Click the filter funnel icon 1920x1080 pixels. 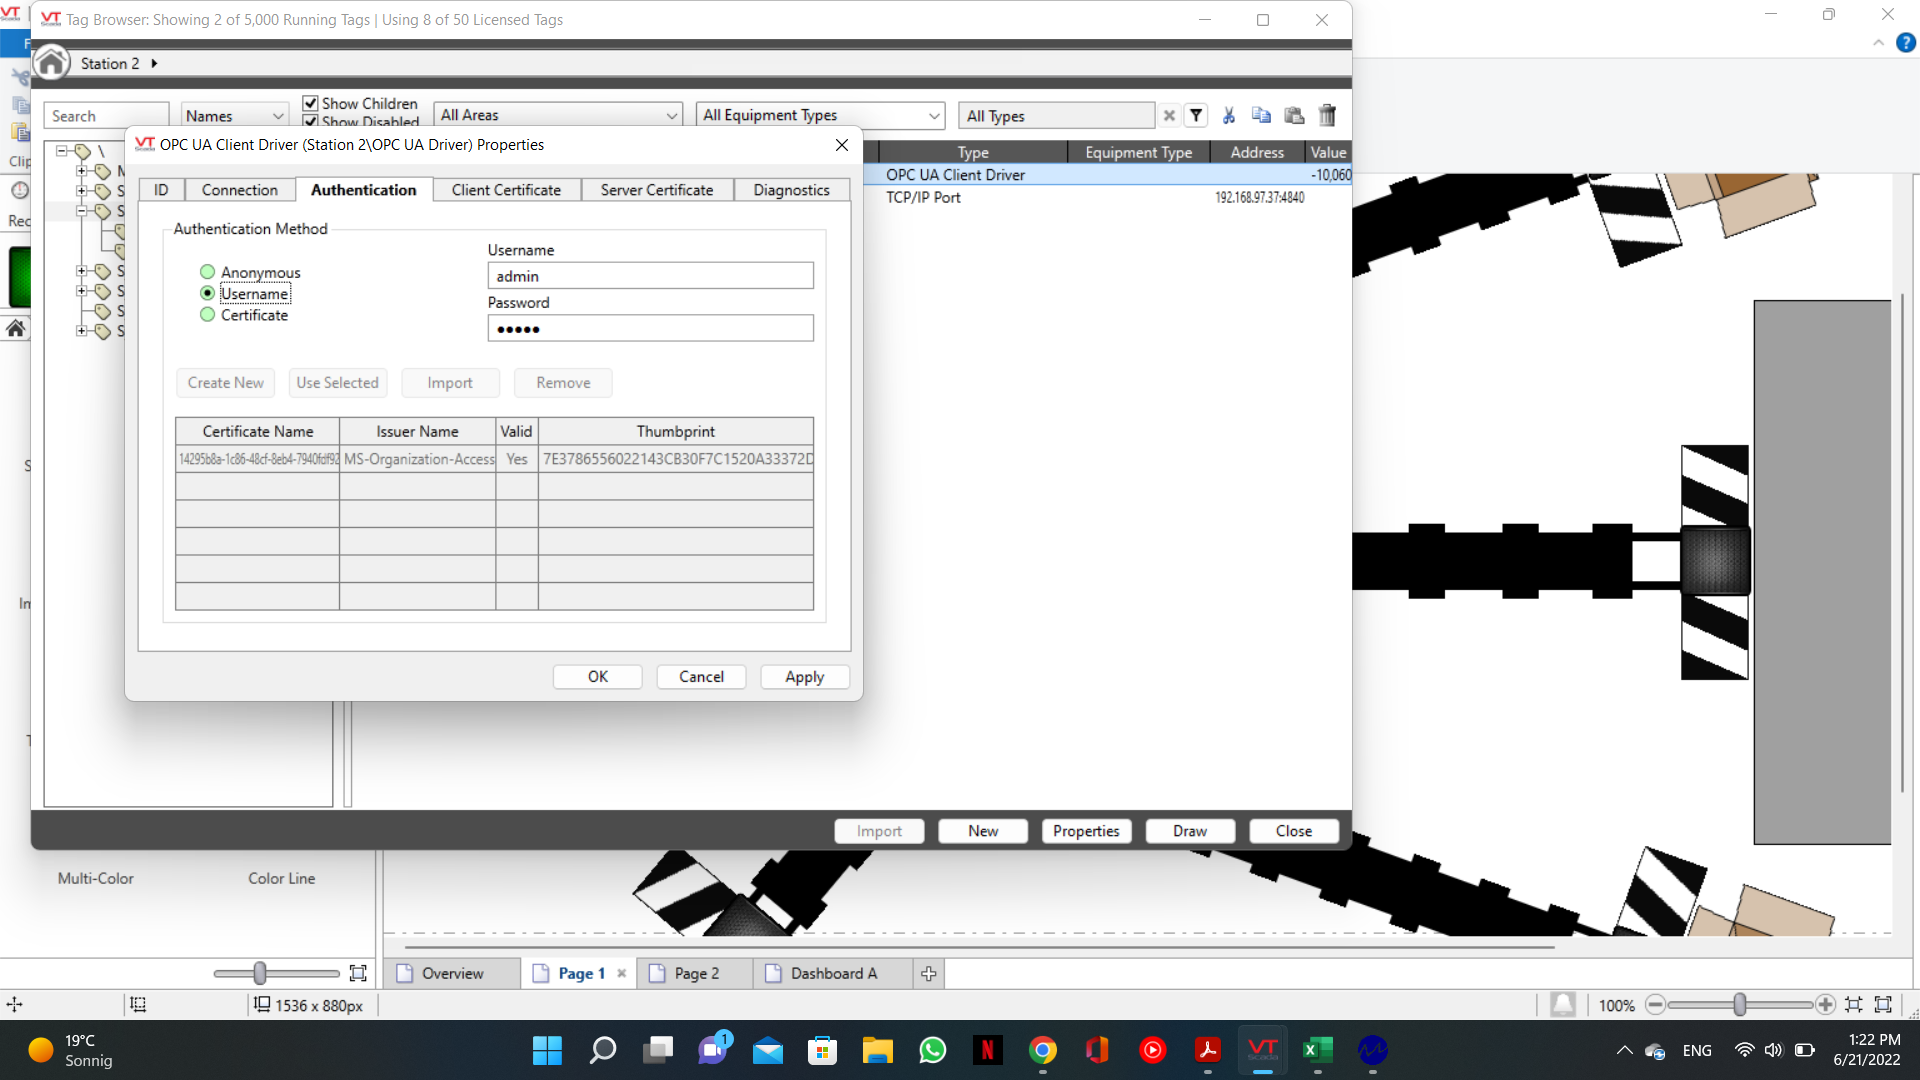click(1196, 116)
